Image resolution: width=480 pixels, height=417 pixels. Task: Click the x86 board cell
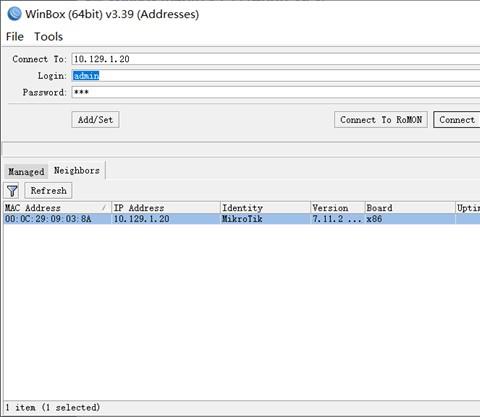410,219
